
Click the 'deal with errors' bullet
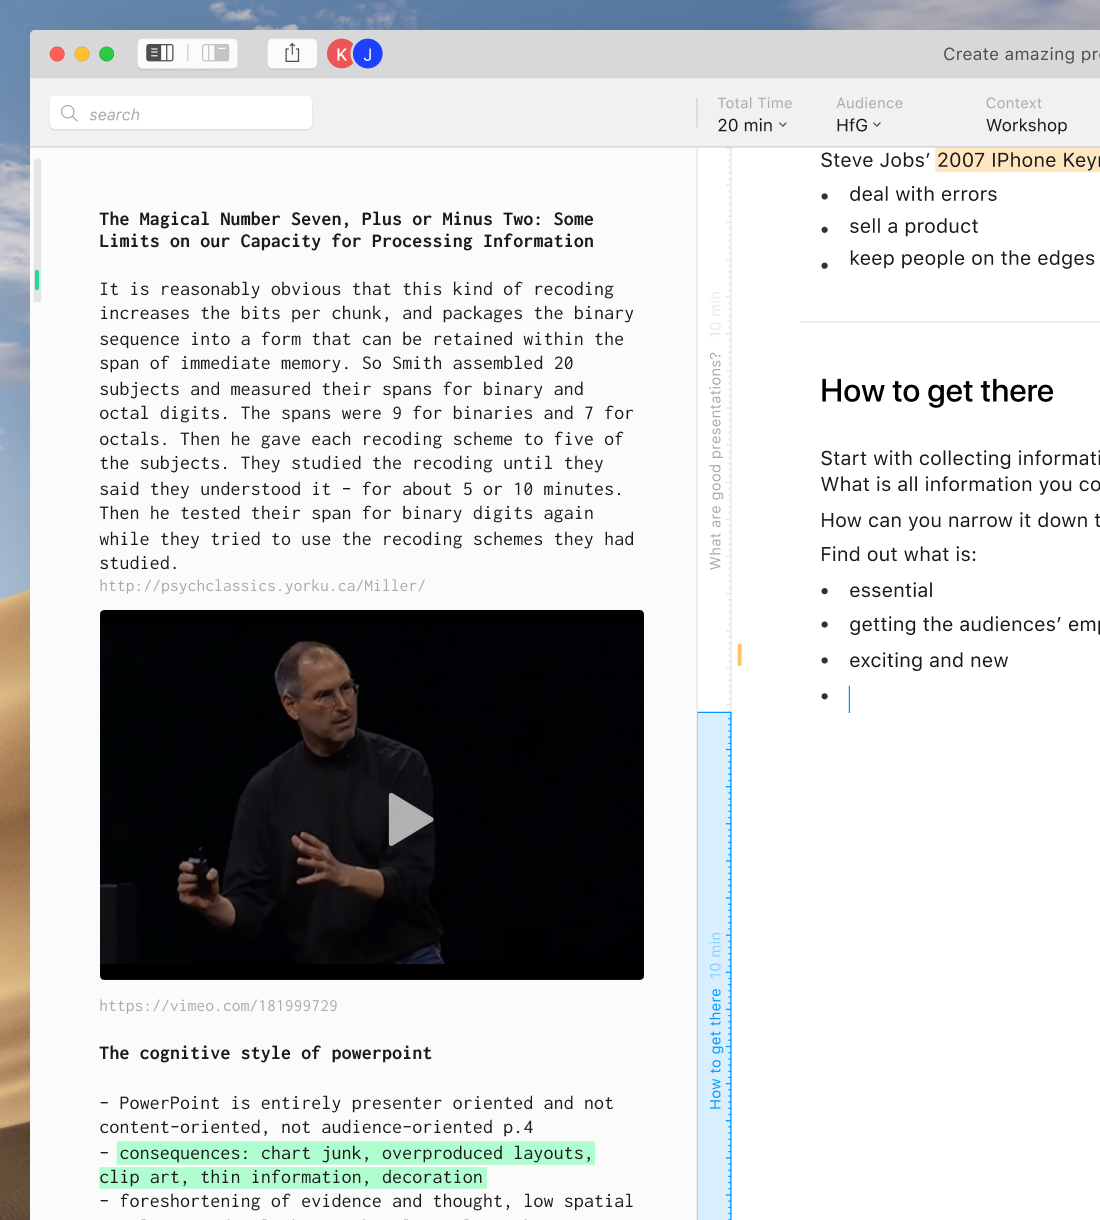pyautogui.click(x=923, y=194)
